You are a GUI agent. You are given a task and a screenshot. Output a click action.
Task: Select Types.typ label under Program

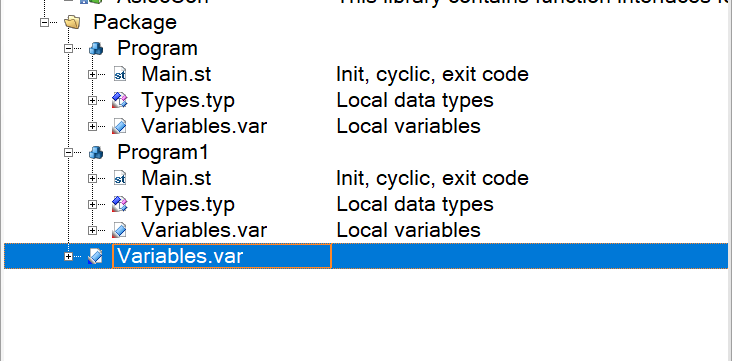tap(188, 100)
